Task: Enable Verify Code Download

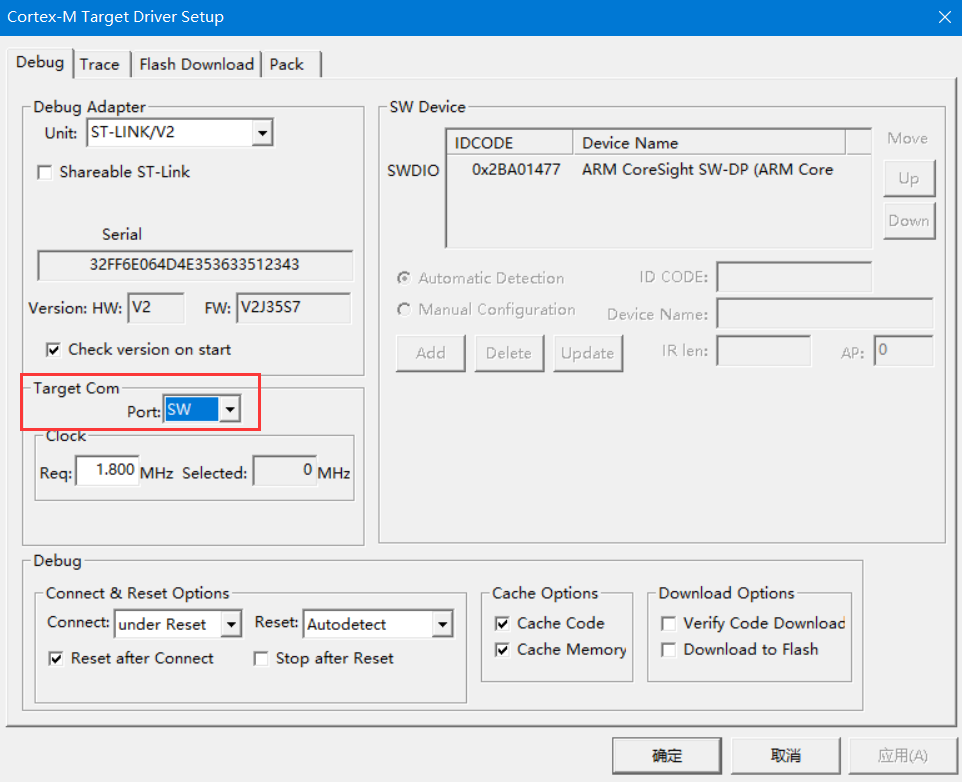Action: [667, 622]
